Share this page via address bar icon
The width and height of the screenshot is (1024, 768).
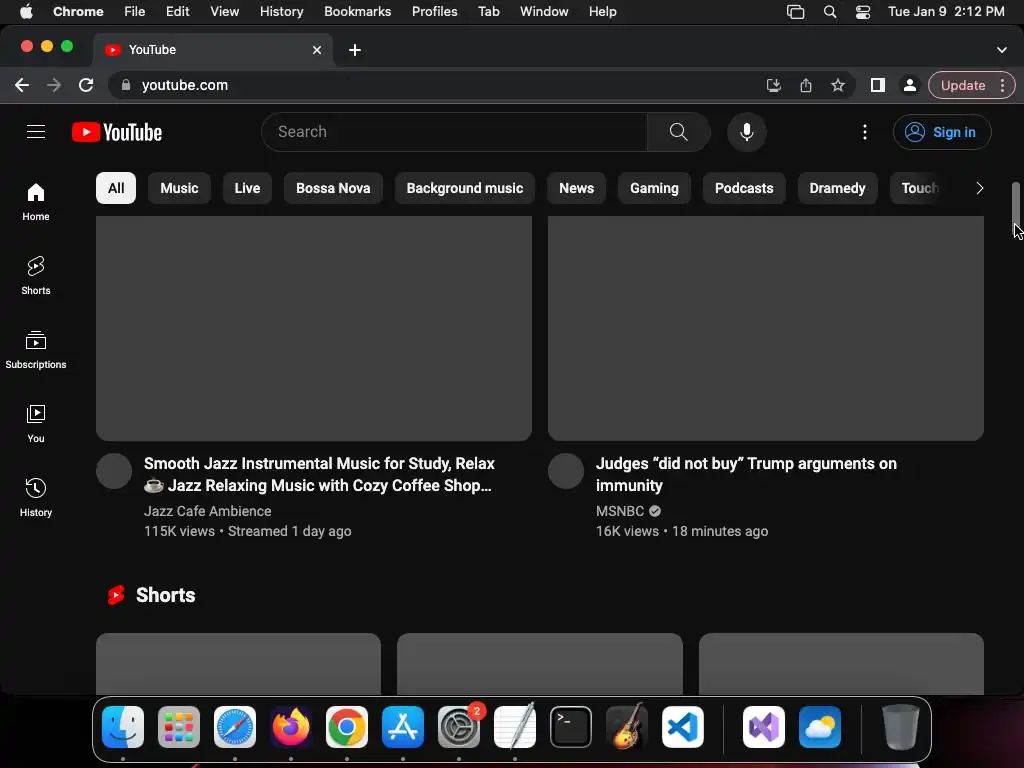pos(806,85)
